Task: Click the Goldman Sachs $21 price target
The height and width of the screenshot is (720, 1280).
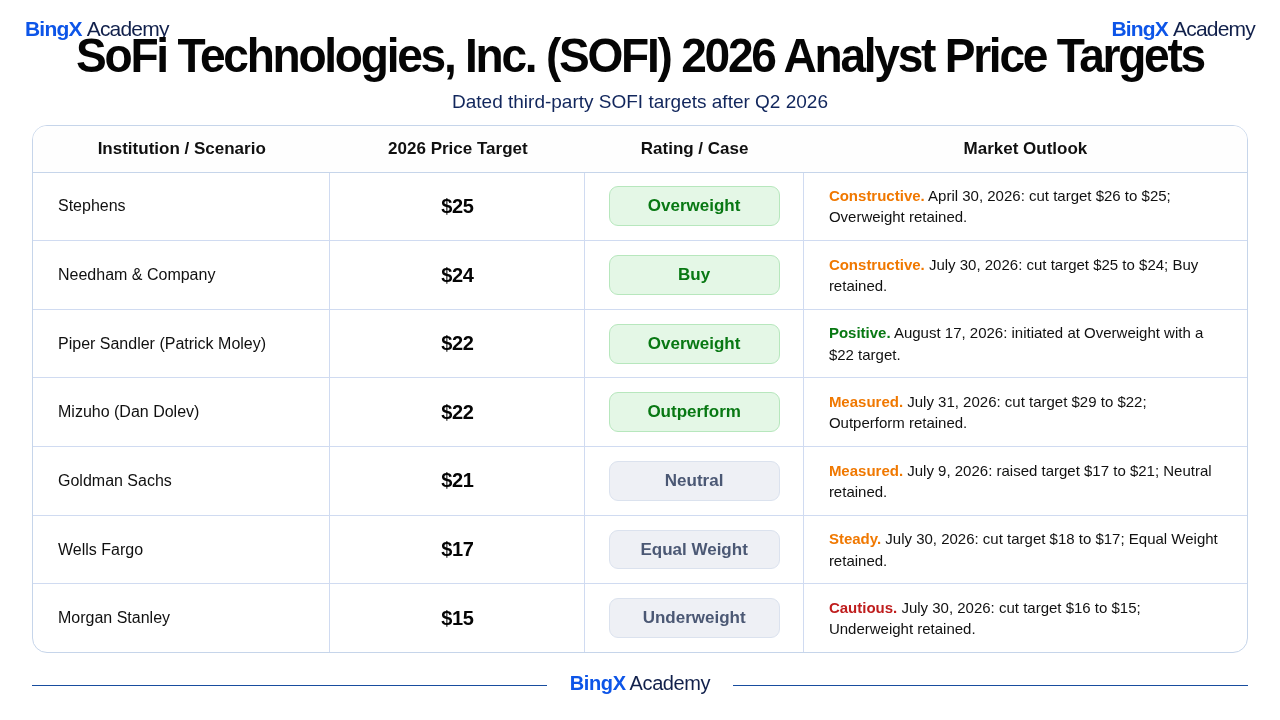Action: [x=457, y=480]
